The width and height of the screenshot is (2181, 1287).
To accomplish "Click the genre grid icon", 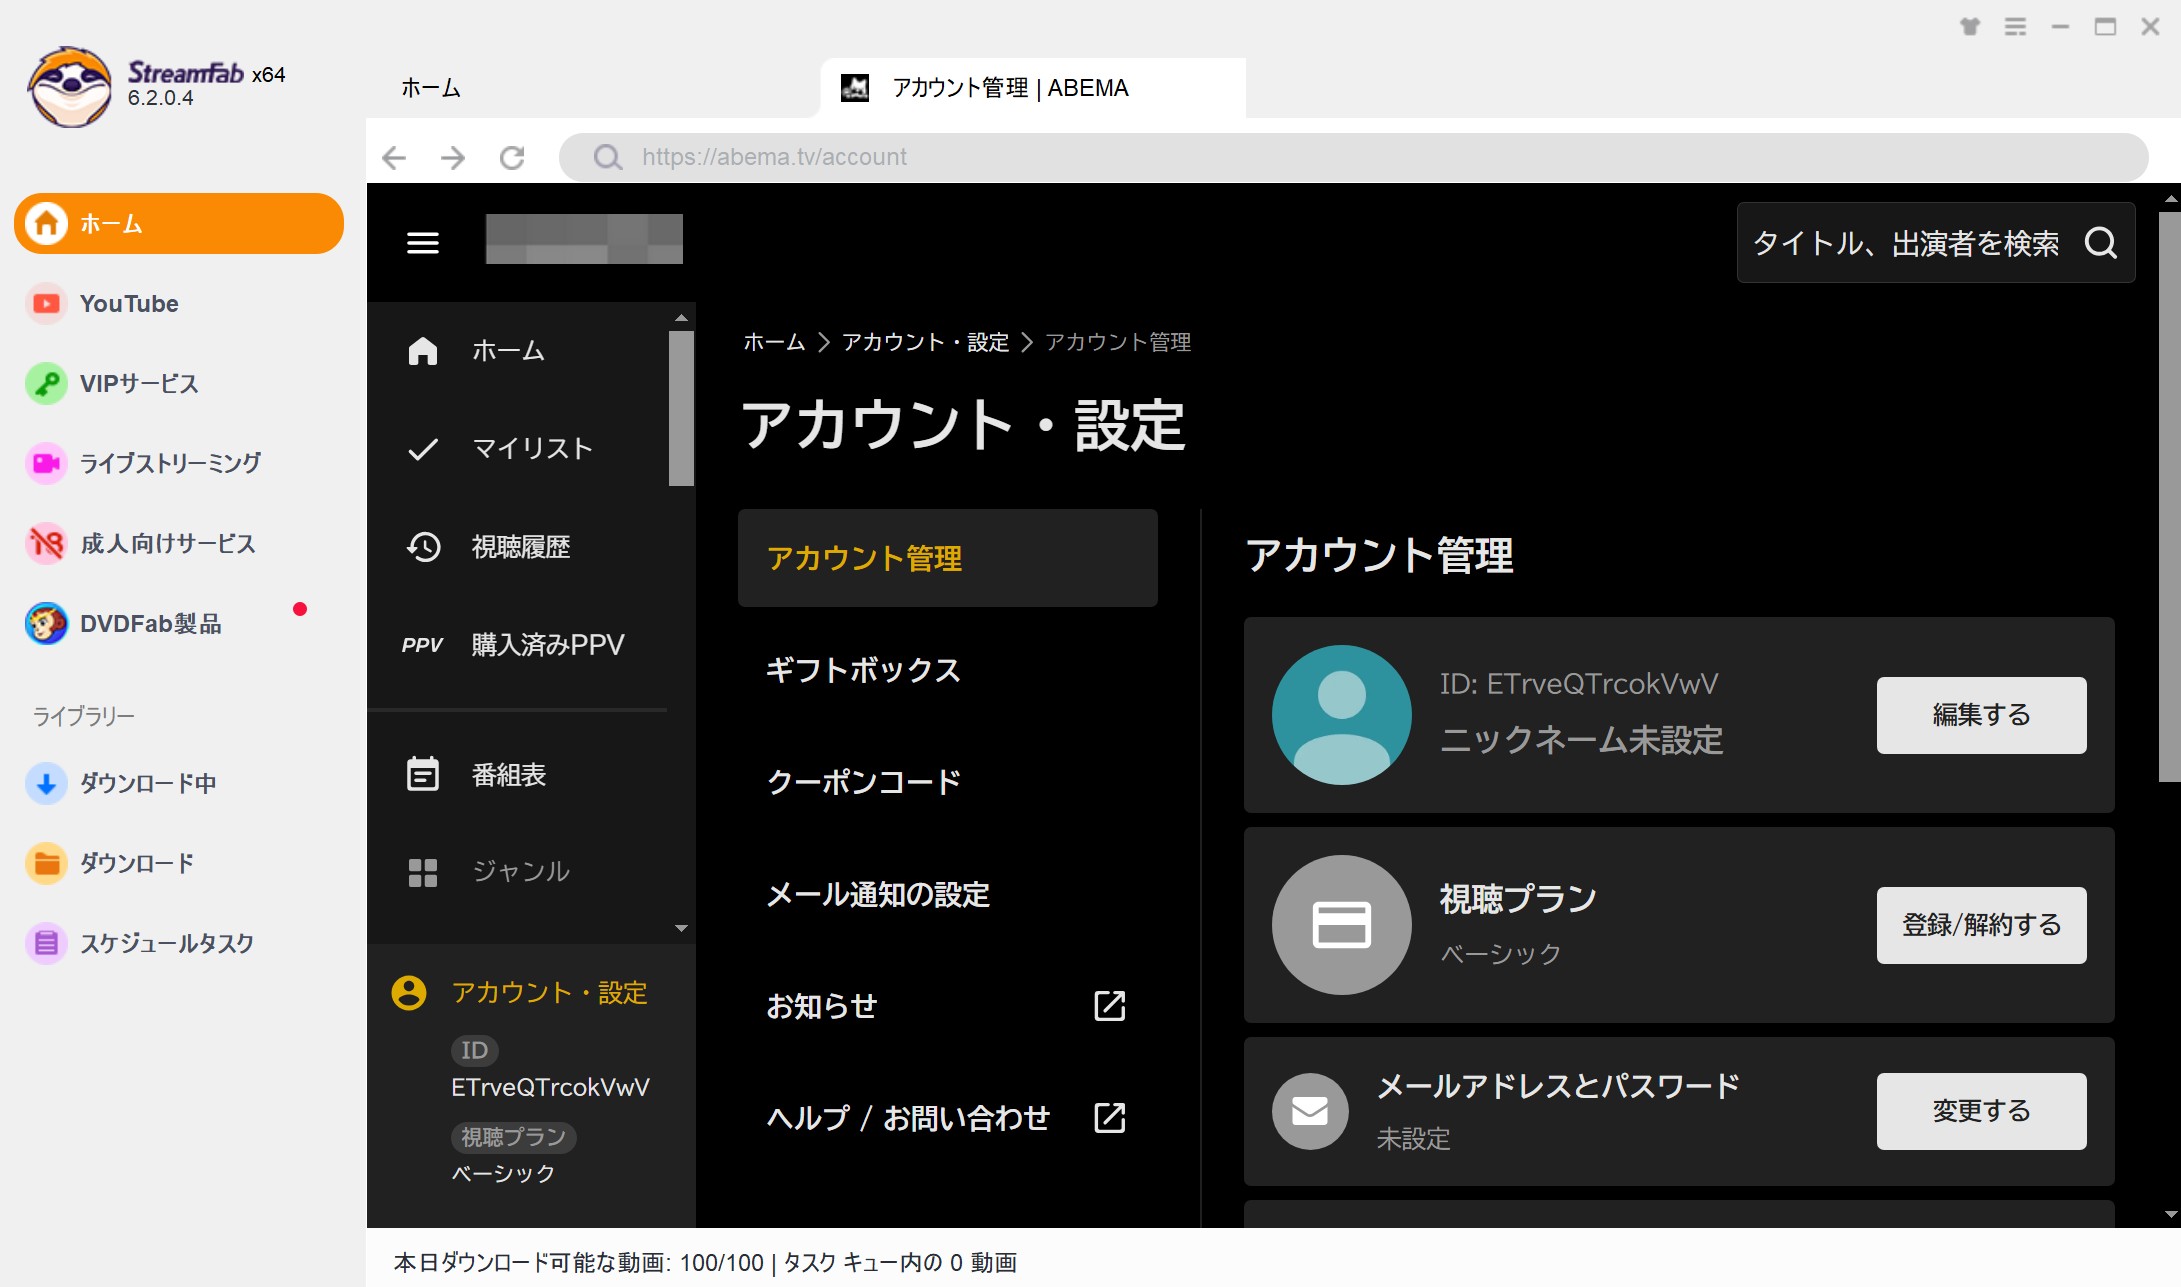I will click(x=423, y=872).
